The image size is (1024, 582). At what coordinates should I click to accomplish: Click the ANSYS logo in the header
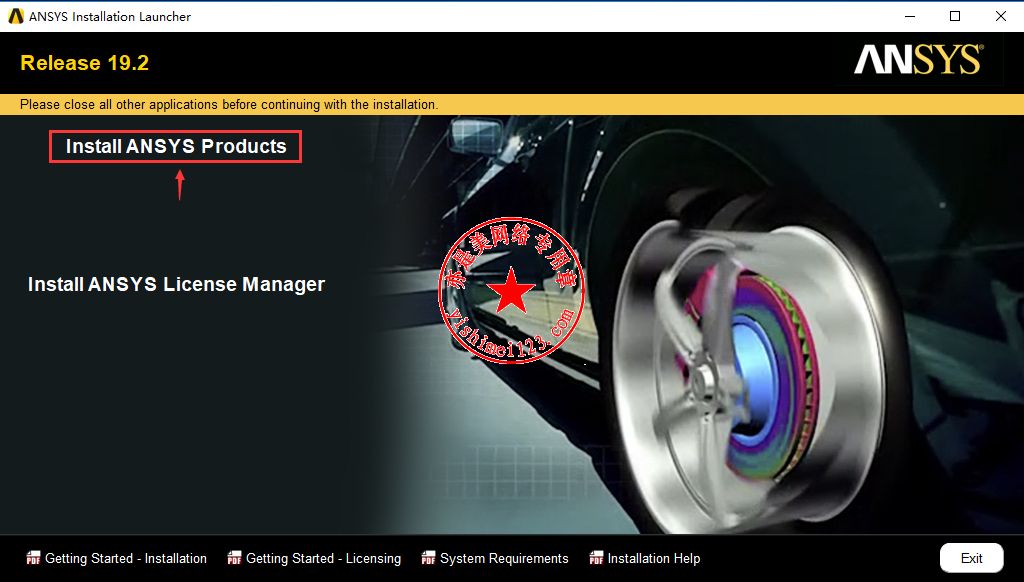click(919, 59)
